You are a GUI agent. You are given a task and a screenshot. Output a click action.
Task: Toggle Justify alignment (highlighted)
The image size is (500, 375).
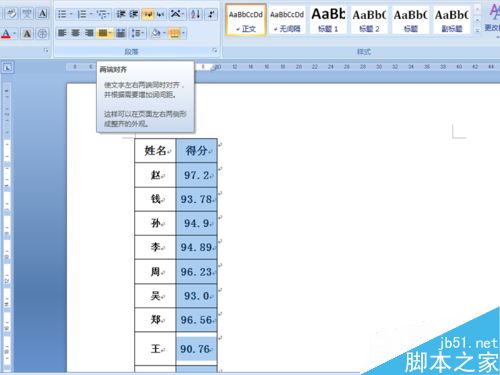coord(103,33)
